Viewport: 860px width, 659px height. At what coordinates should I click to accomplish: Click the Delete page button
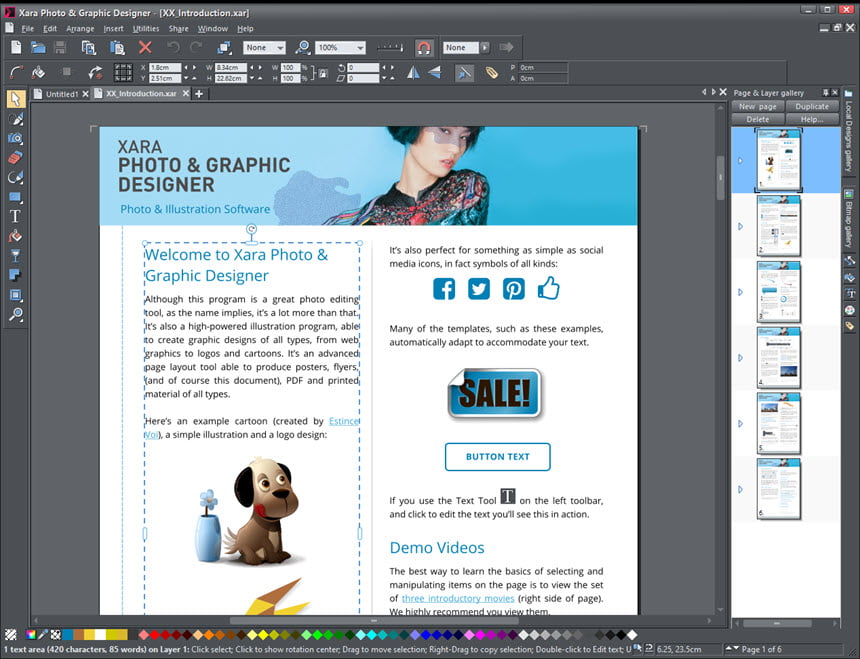pyautogui.click(x=758, y=119)
